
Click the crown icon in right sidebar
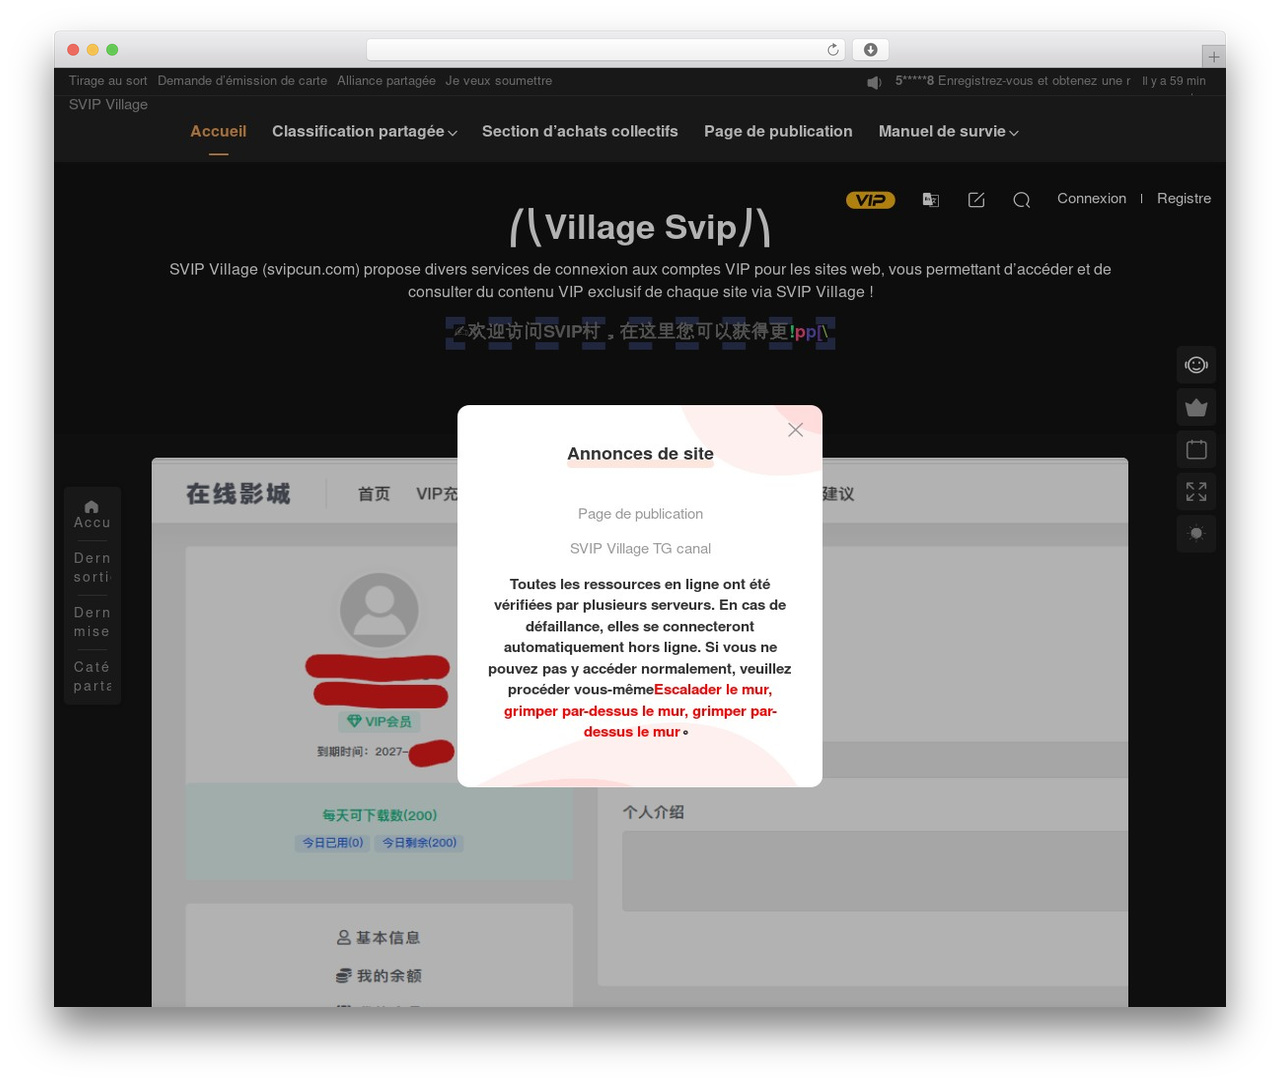point(1196,407)
